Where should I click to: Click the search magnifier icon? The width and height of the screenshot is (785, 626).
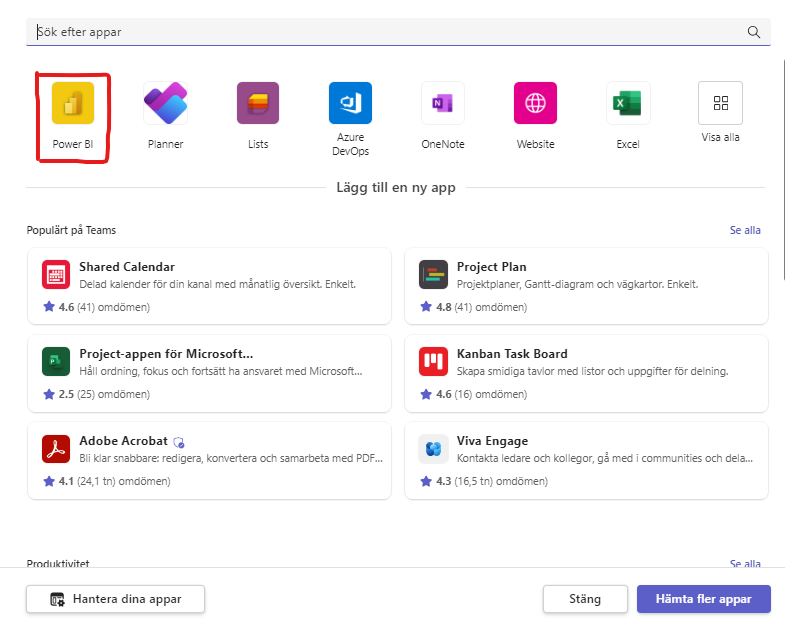(754, 32)
